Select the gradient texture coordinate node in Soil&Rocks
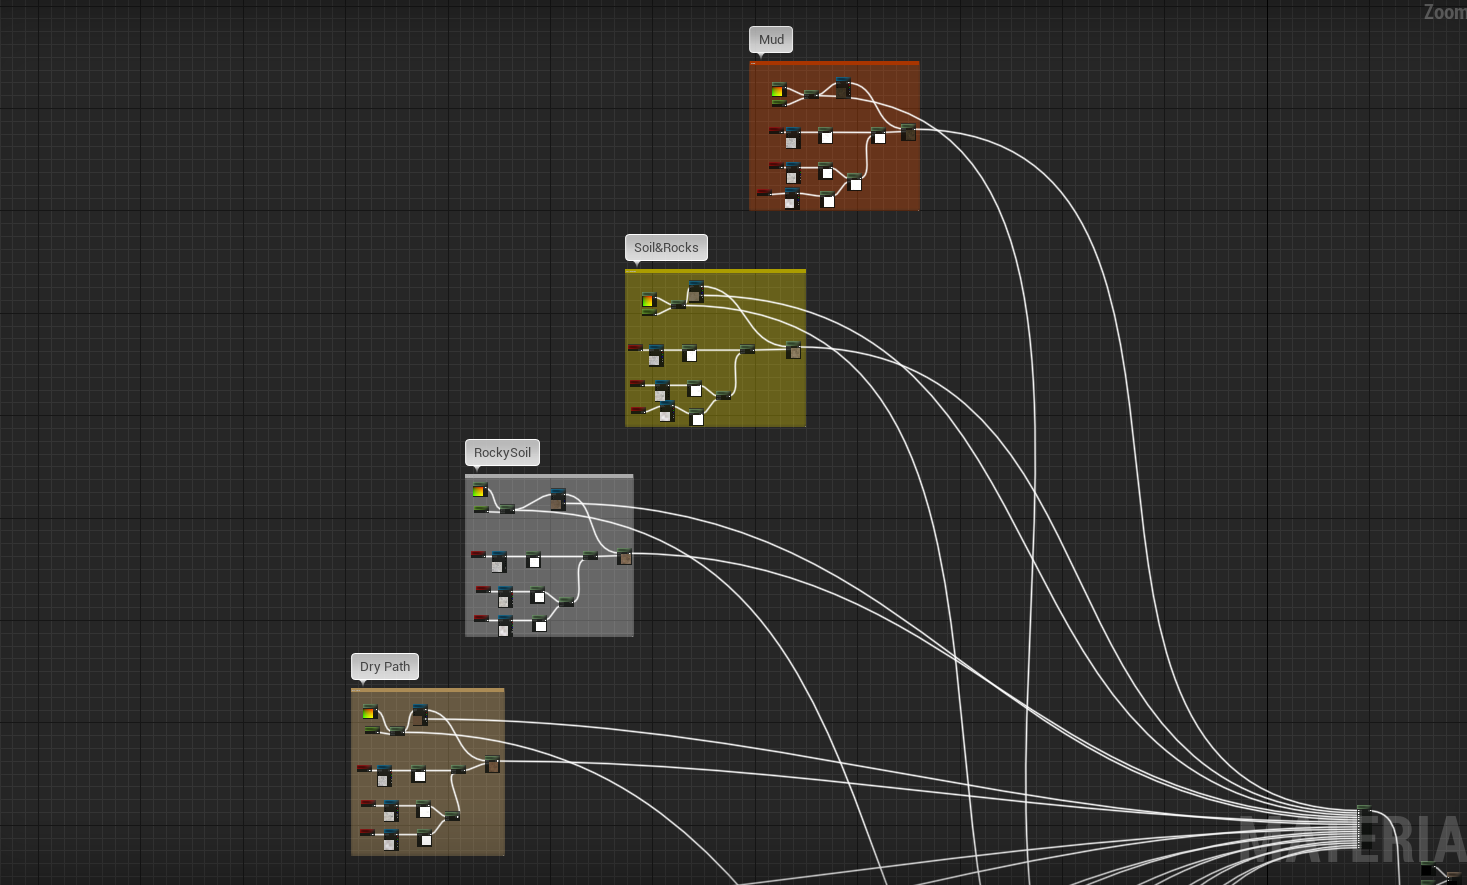 [x=648, y=301]
